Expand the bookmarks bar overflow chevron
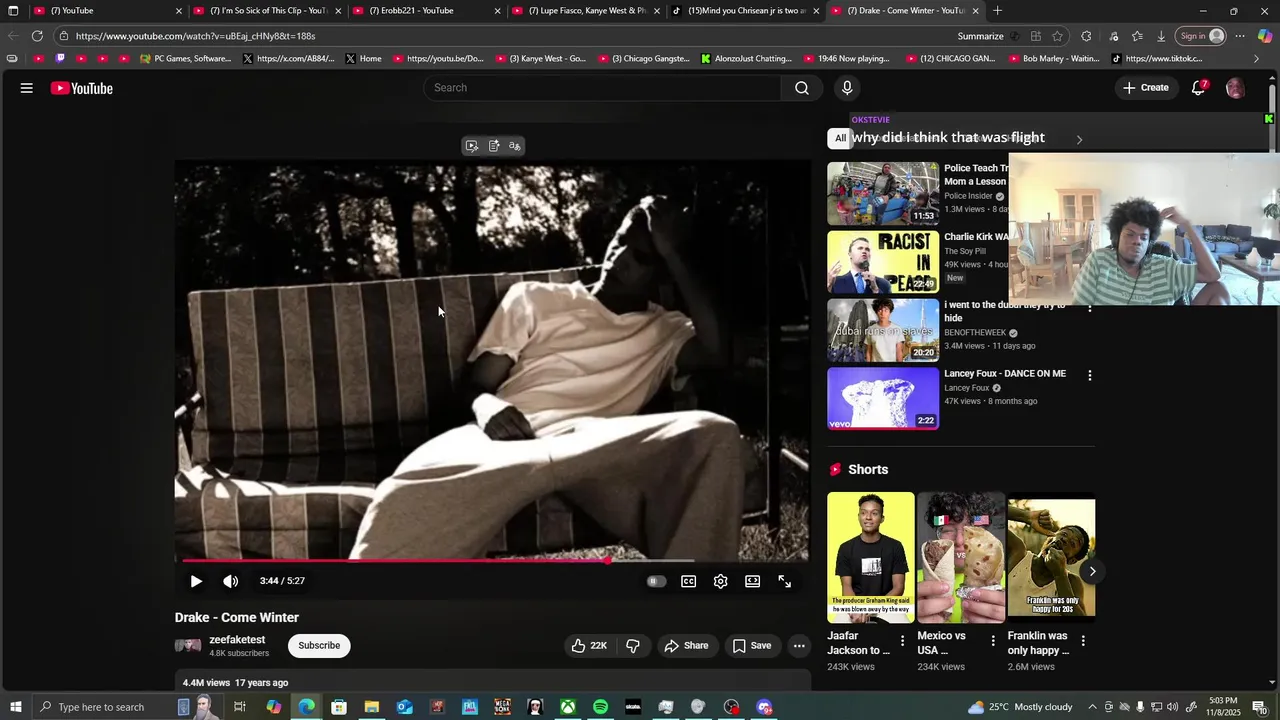 (x=1256, y=59)
